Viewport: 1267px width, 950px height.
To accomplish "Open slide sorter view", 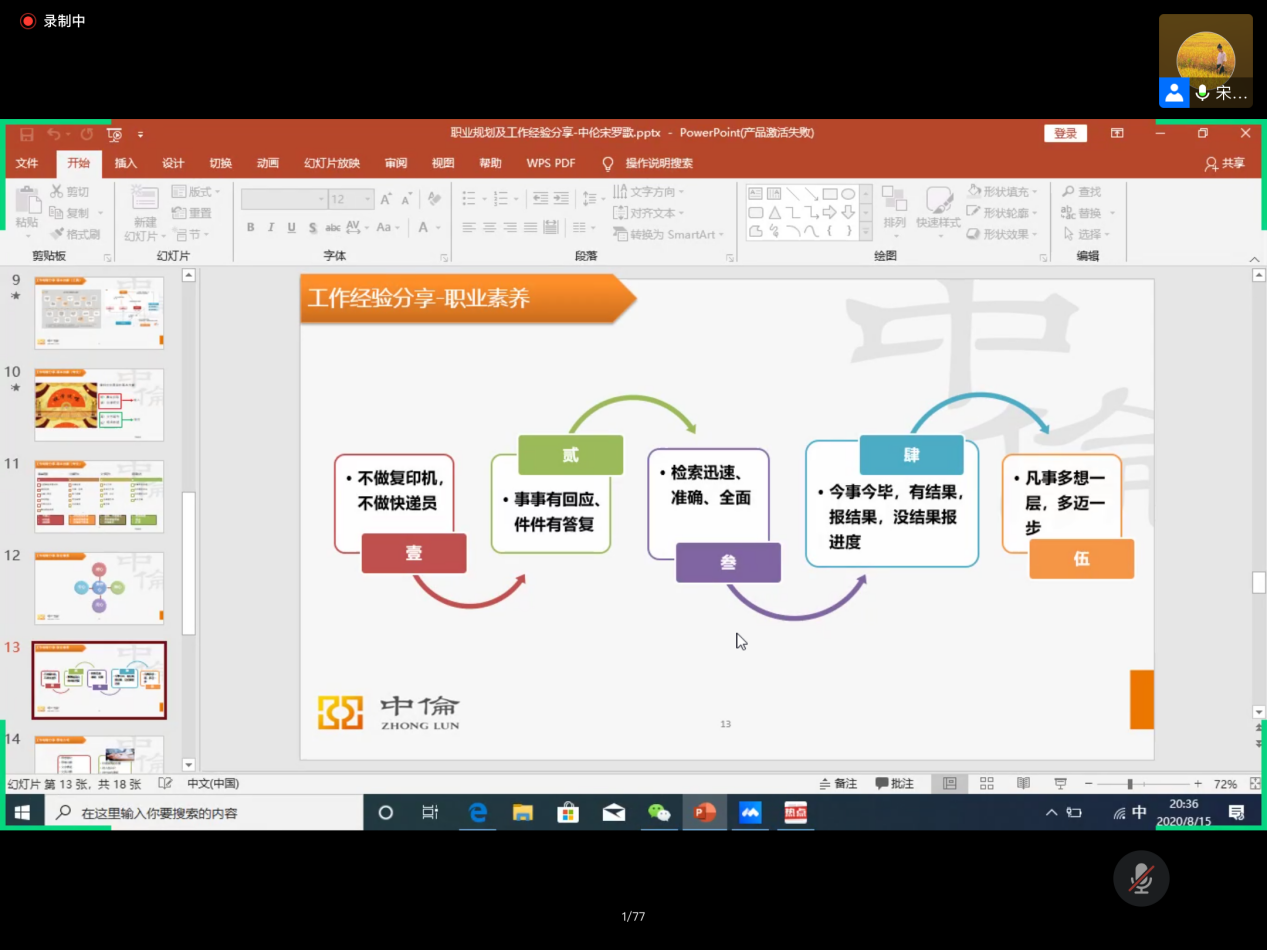I will pos(986,784).
